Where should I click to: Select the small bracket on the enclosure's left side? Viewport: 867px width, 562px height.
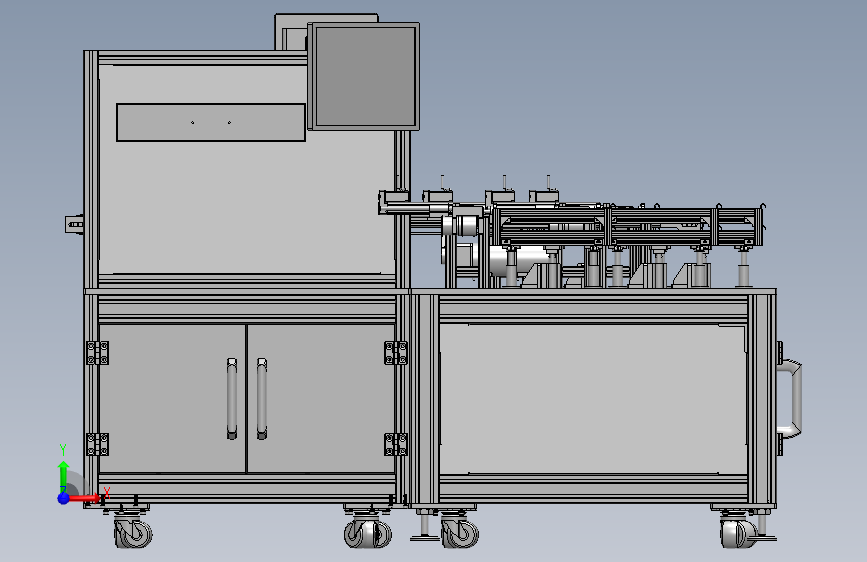tap(74, 224)
